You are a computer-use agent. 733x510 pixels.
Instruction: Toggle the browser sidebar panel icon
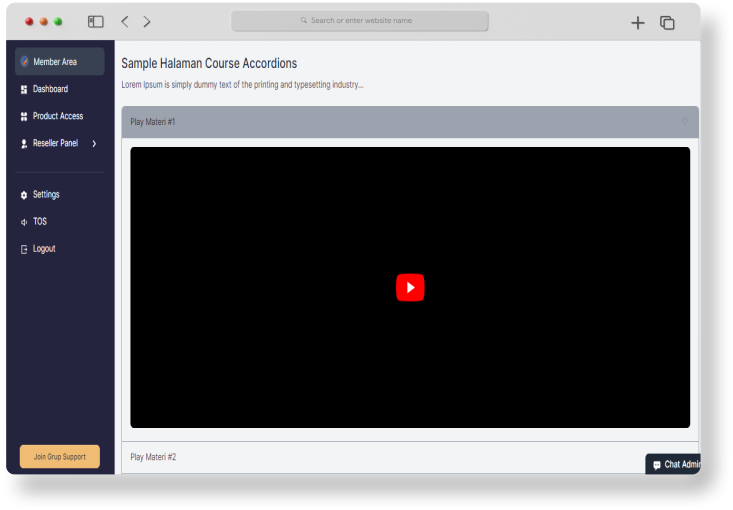tap(96, 21)
